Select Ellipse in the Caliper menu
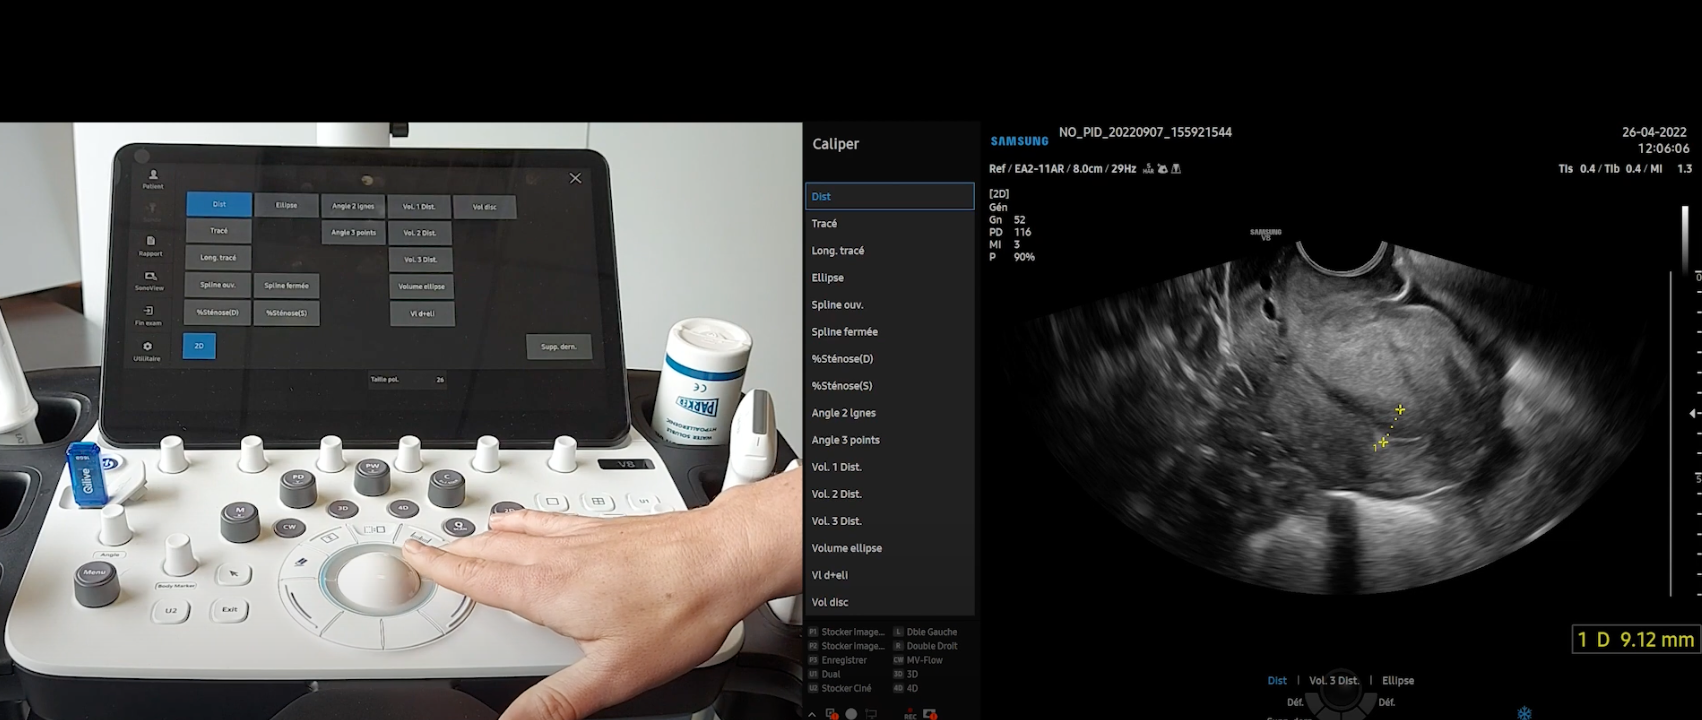This screenshot has height=720, width=1702. click(890, 277)
